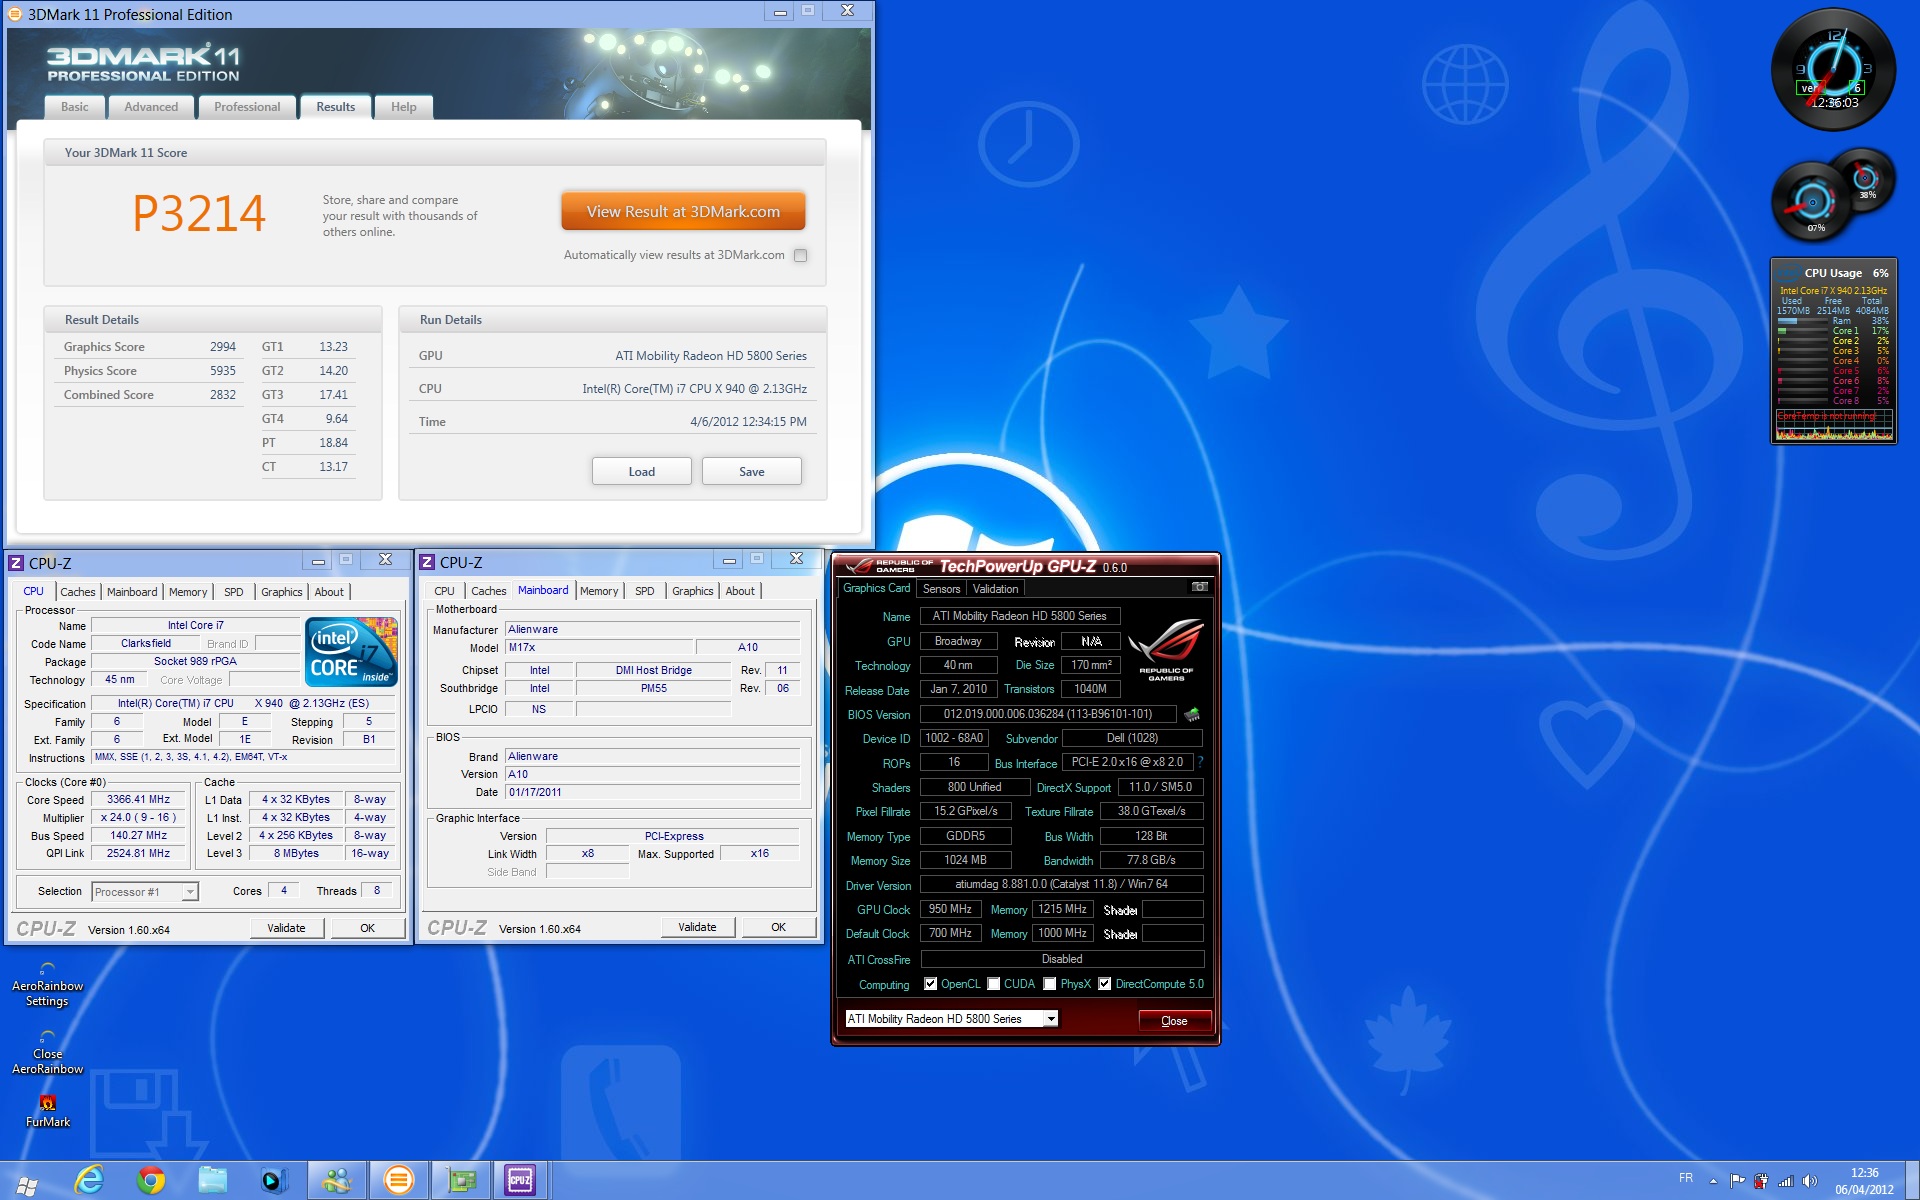1920x1200 pixels.
Task: Launch Internet Explorer from the taskbar
Action: pos(89,1181)
